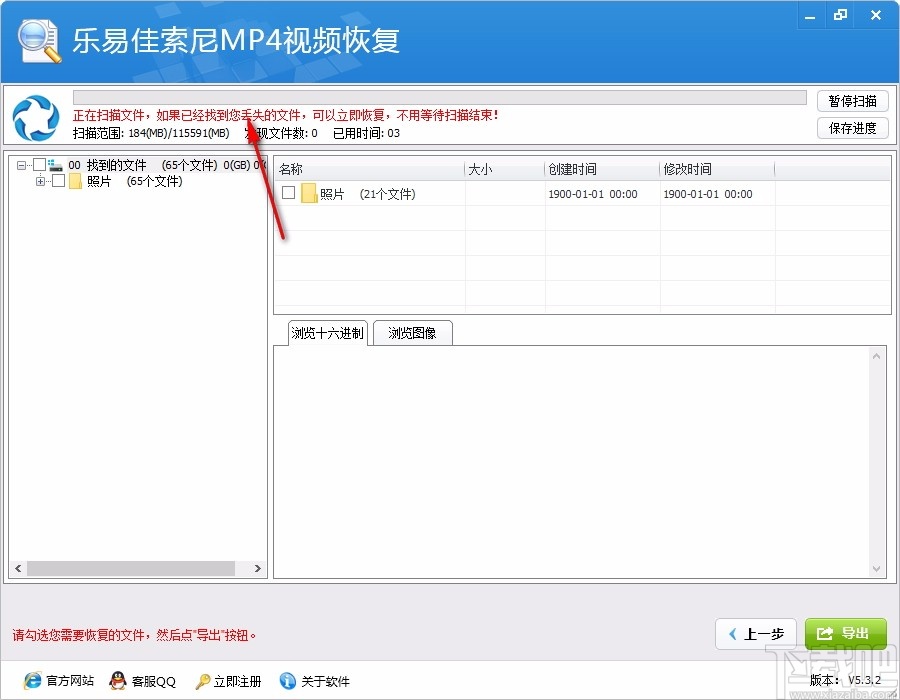Collapse the 00 找到的文件 tree node
This screenshot has width=900, height=700.
[23, 165]
